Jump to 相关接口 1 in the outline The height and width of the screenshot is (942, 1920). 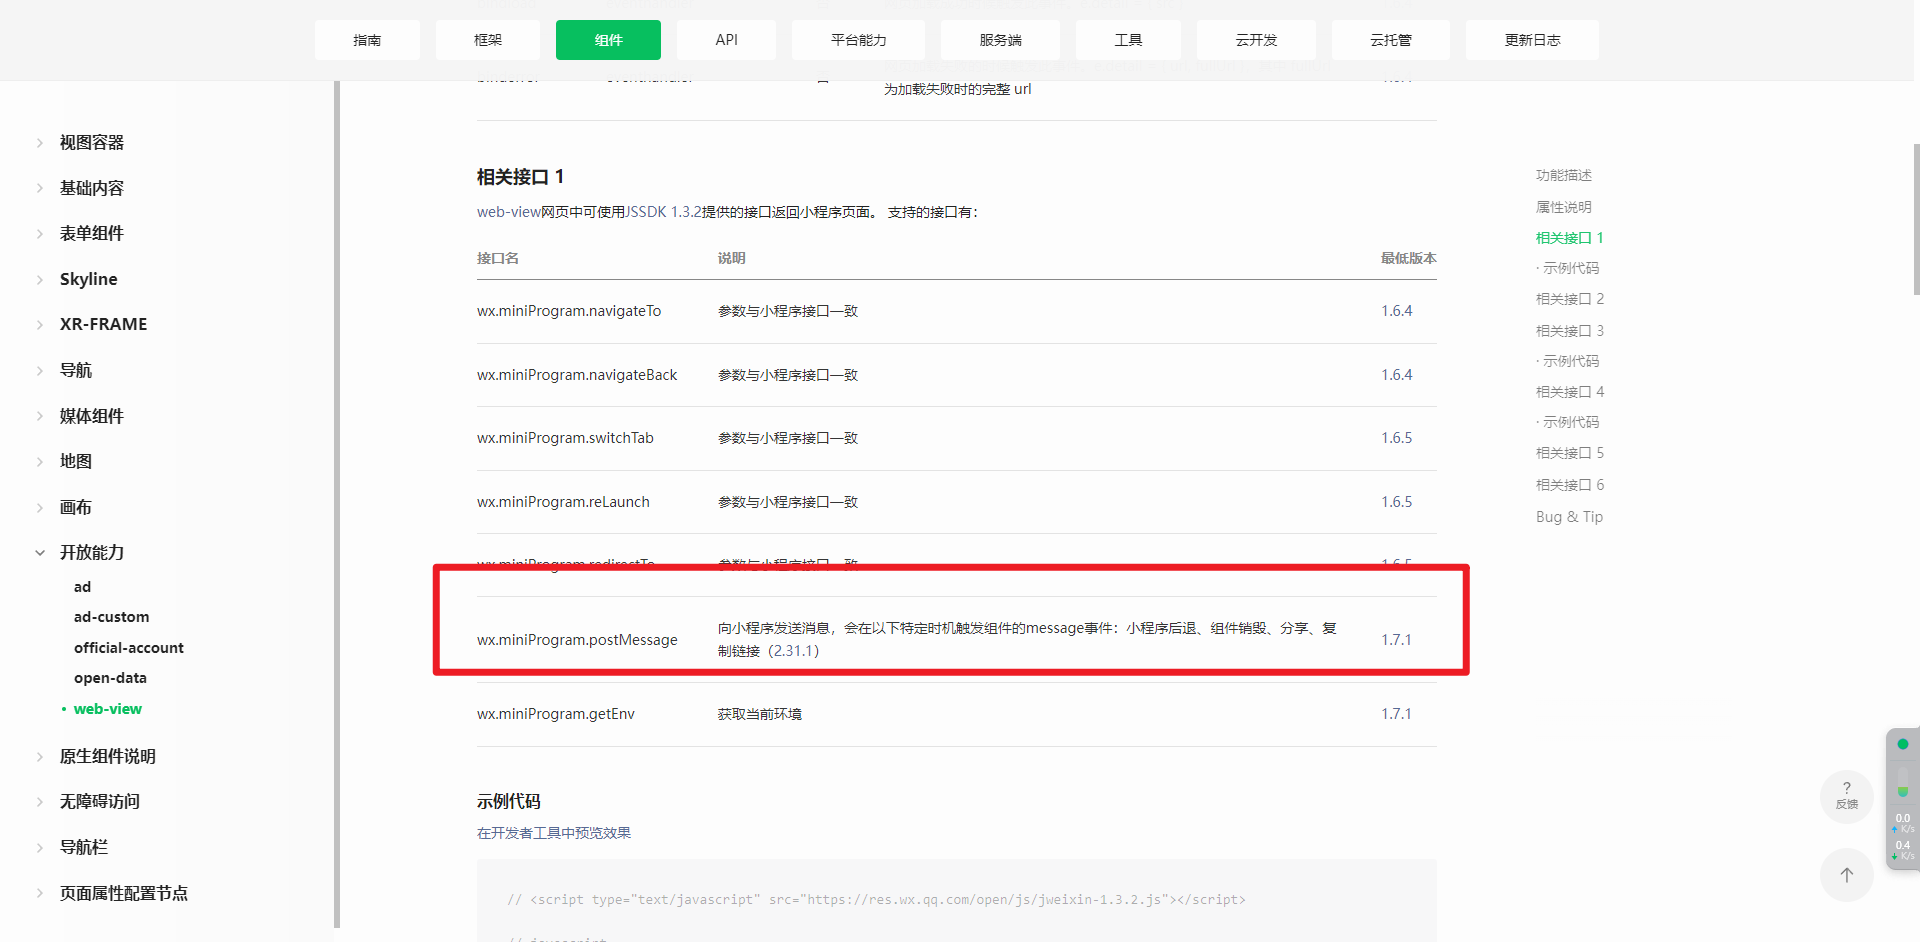pyautogui.click(x=1570, y=238)
